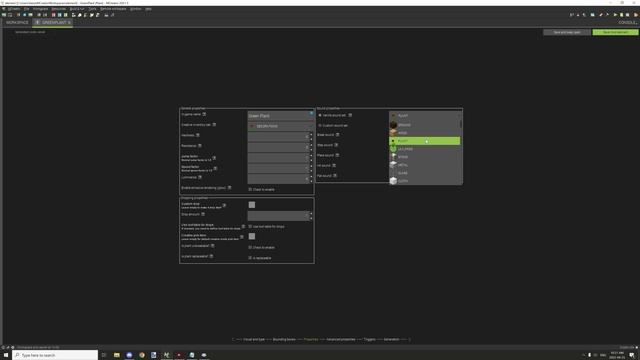Open help icon beside Break sound
The image size is (640, 360).
337,135
